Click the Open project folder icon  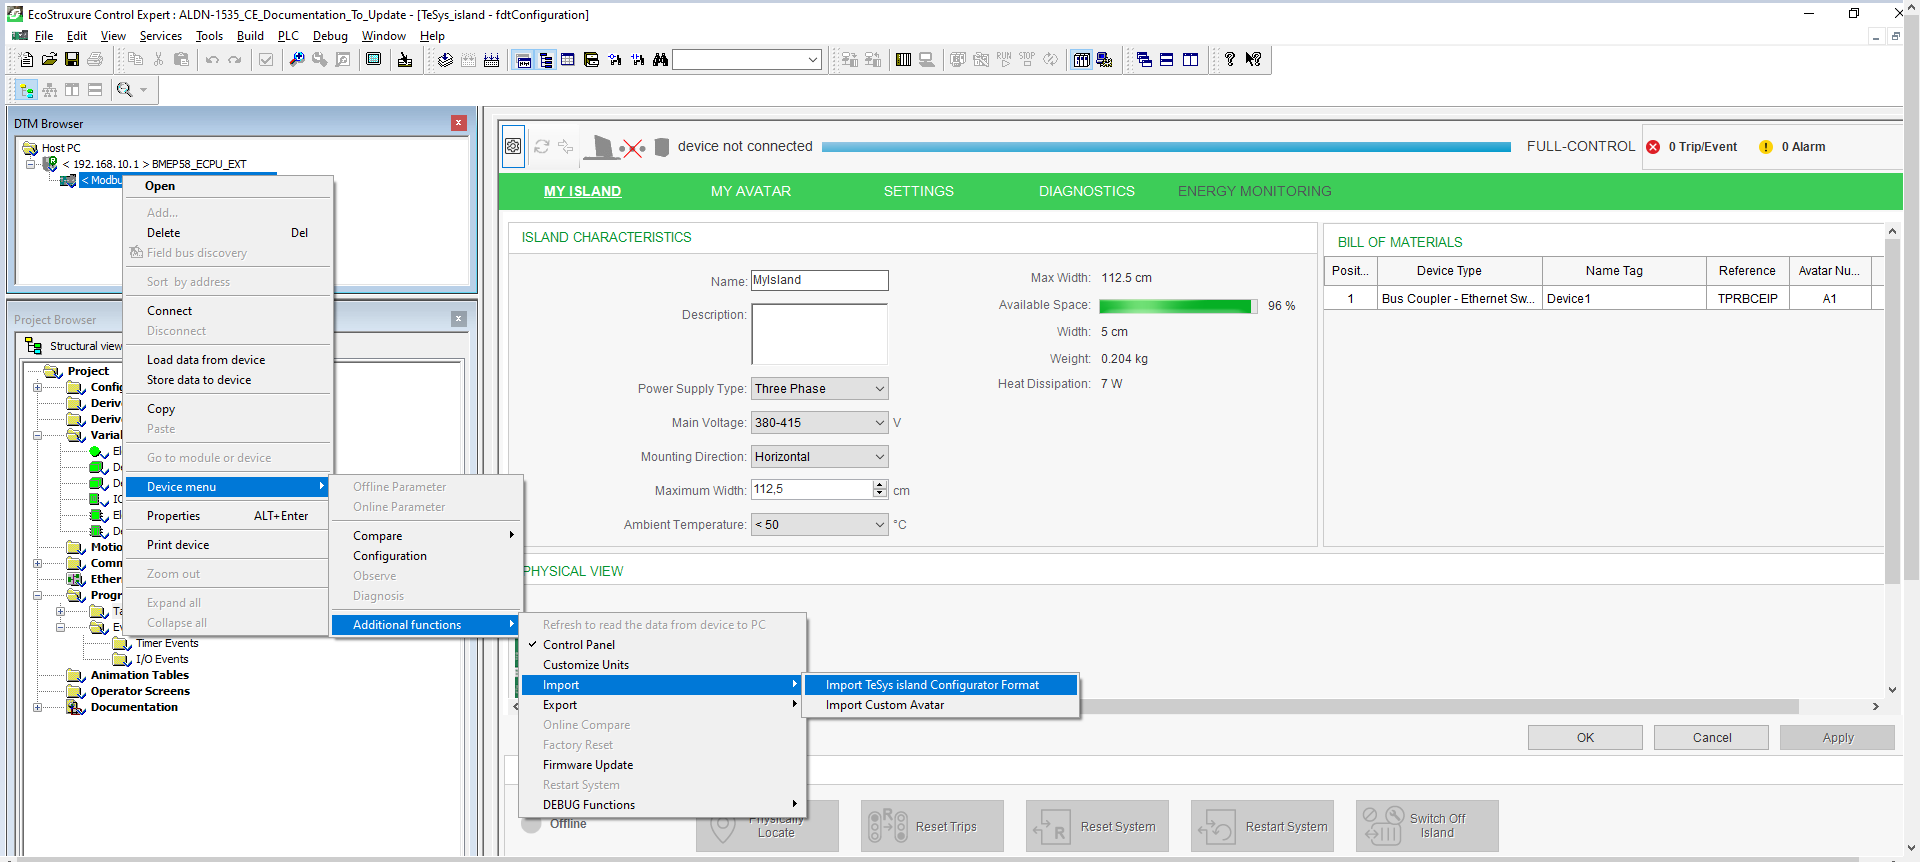pos(49,60)
